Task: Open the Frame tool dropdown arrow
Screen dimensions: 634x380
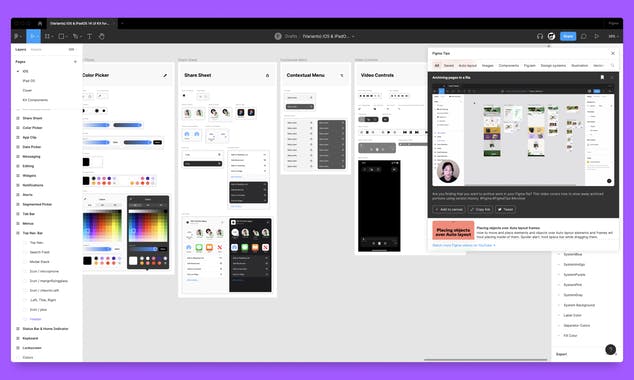Action: coord(53,37)
